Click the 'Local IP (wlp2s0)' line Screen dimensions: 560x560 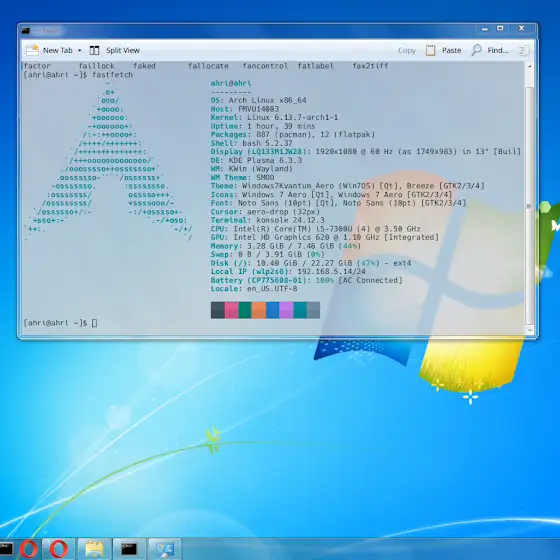pos(288,272)
